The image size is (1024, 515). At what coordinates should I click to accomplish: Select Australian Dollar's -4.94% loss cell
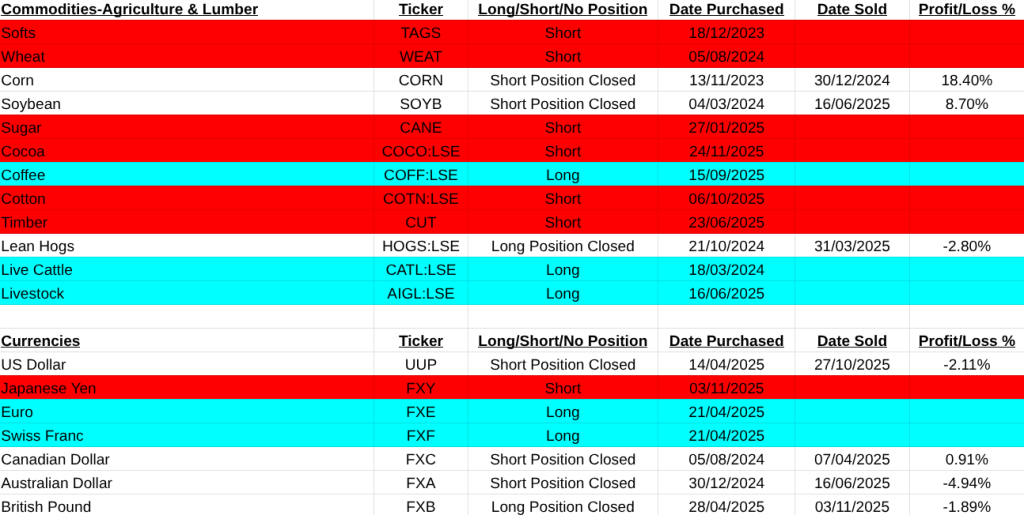tap(966, 483)
